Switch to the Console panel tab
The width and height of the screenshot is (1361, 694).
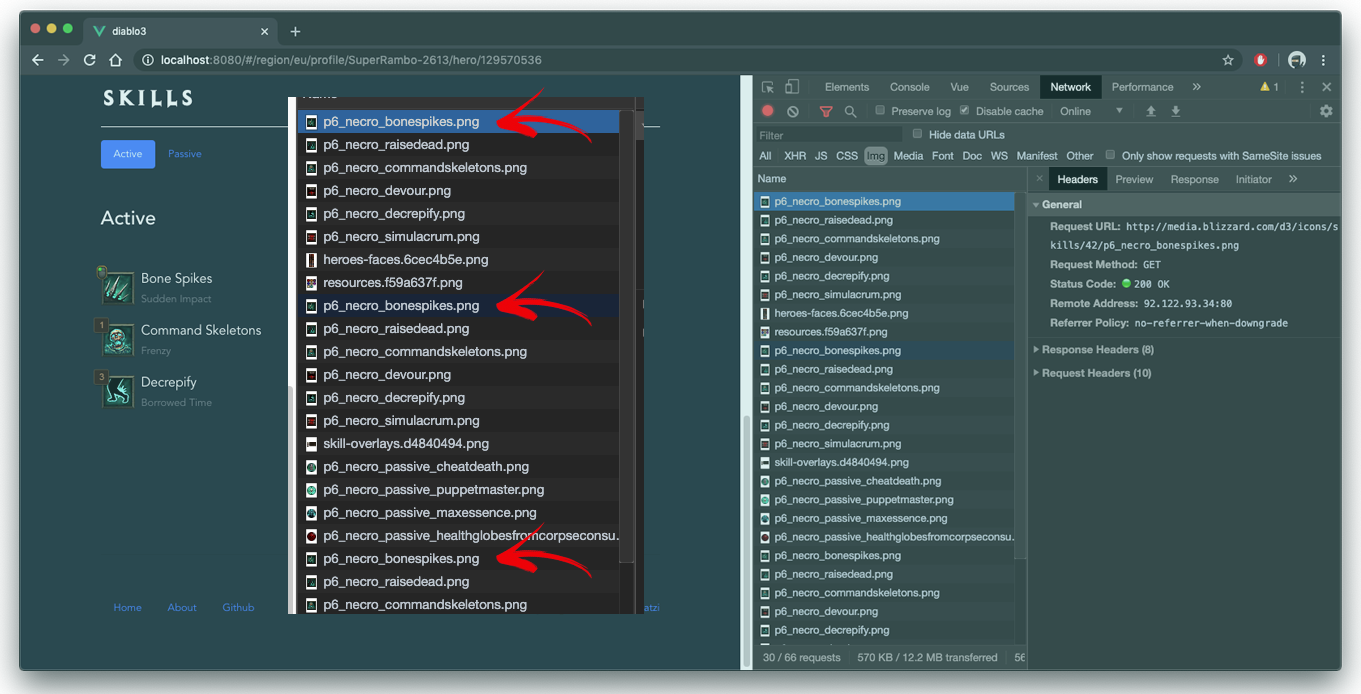(x=910, y=87)
